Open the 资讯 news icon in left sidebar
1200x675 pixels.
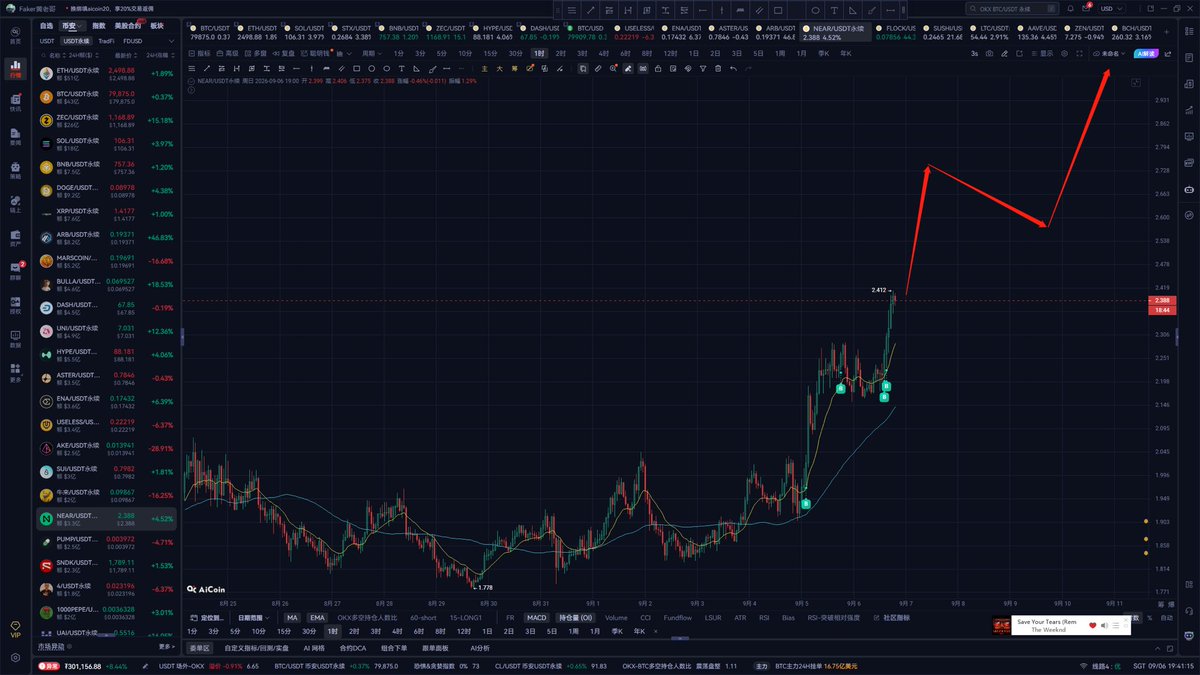click(x=15, y=102)
